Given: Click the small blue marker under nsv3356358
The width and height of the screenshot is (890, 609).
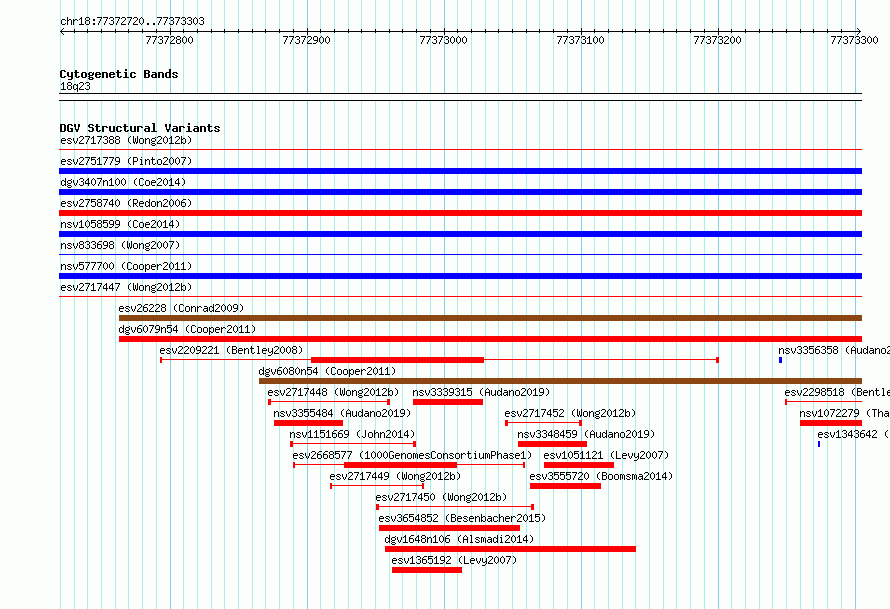Looking at the screenshot, I should (x=780, y=360).
